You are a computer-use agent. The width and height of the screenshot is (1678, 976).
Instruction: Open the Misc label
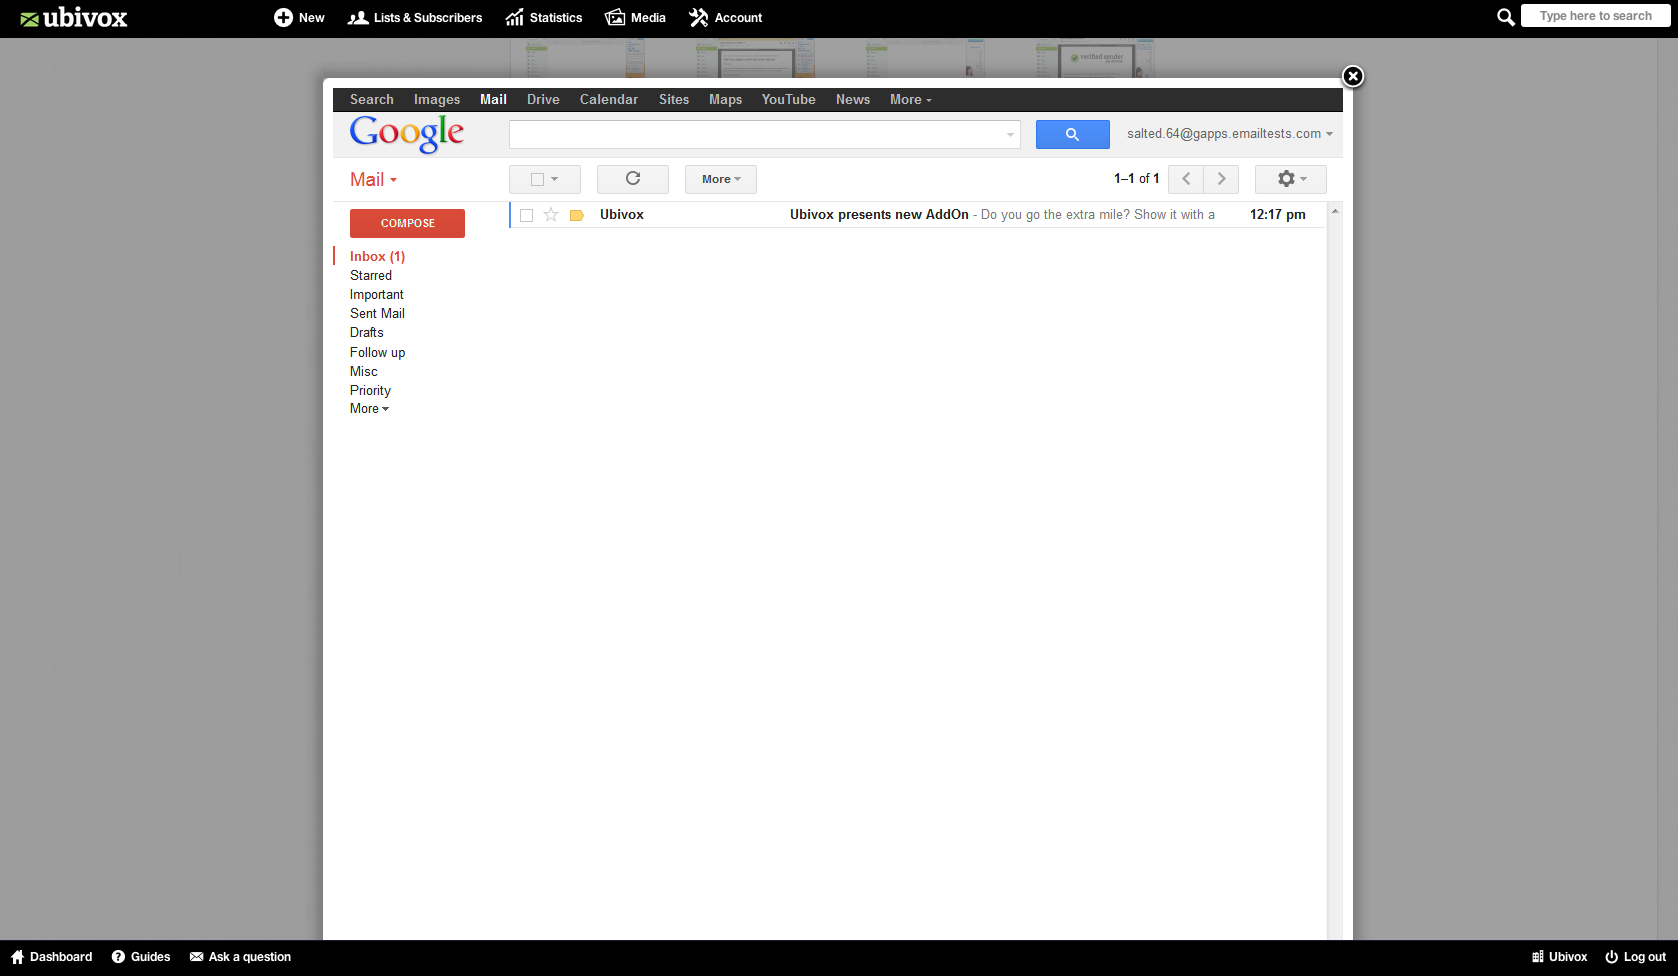coord(364,372)
